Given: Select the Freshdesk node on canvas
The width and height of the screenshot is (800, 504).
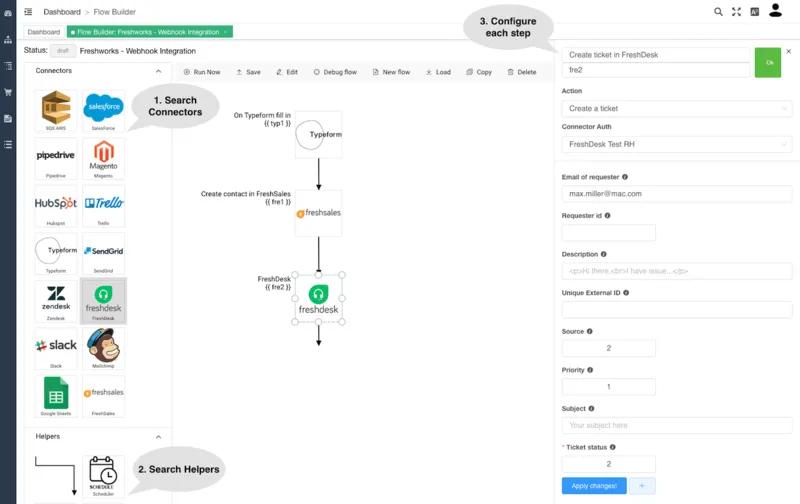Looking at the screenshot, I should click(318, 299).
